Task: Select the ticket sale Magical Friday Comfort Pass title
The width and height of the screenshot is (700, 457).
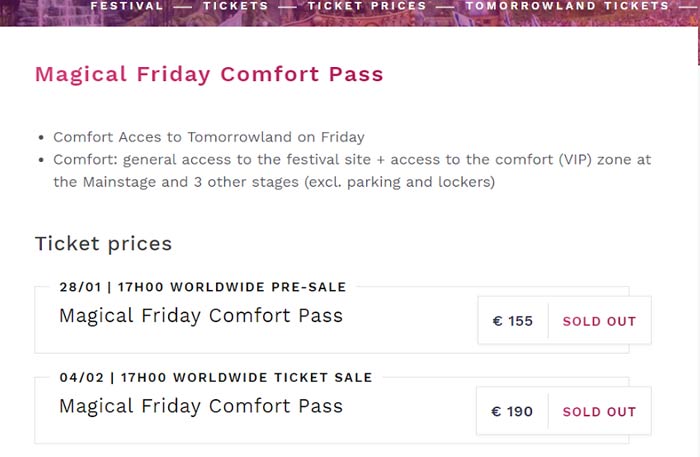Action: (200, 406)
